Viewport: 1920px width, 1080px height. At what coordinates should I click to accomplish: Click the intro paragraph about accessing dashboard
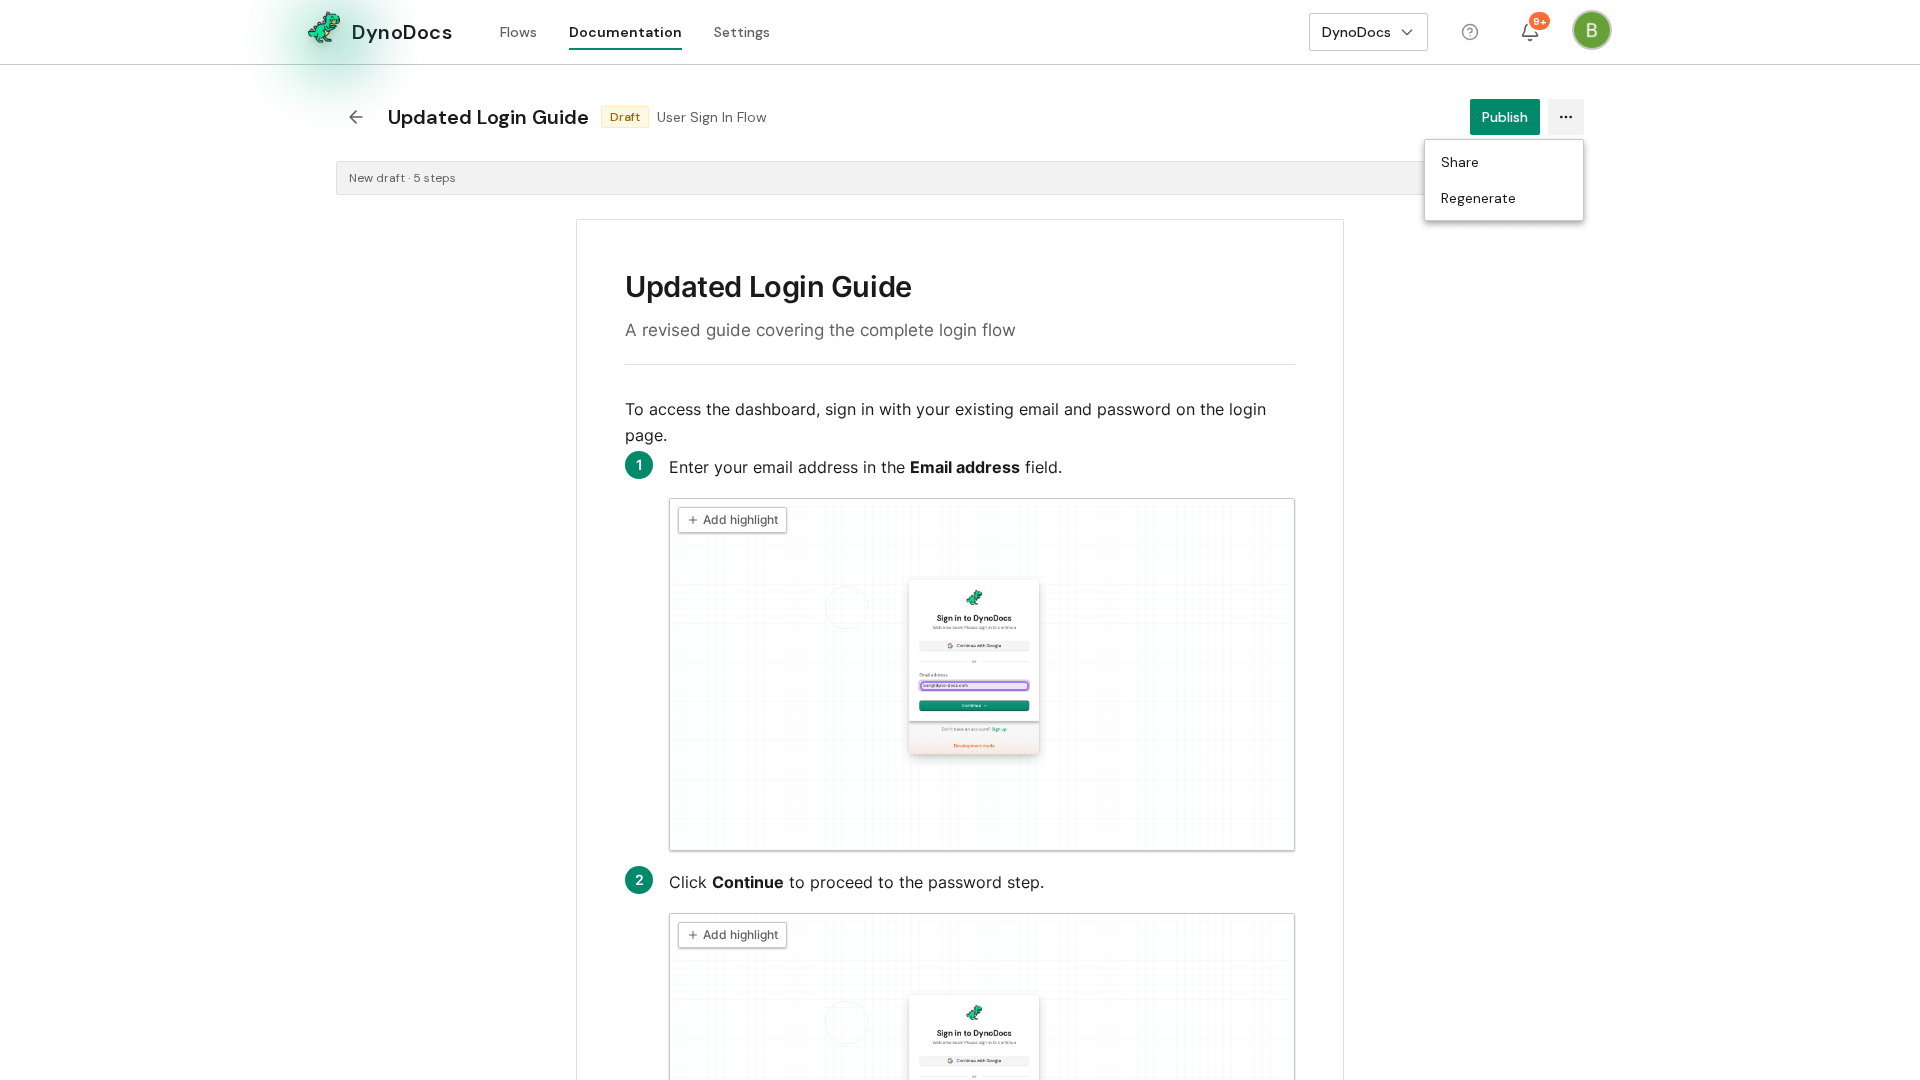(x=945, y=422)
